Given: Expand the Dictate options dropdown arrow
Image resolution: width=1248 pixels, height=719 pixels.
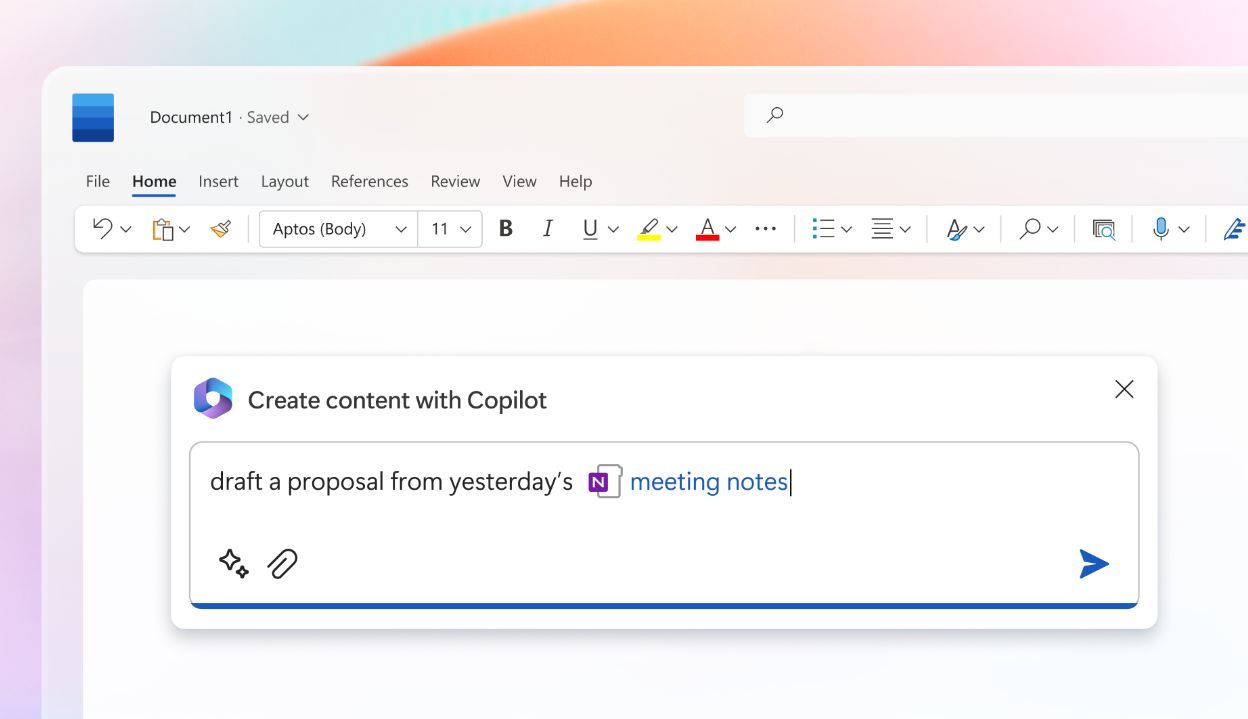Looking at the screenshot, I should point(1184,230).
